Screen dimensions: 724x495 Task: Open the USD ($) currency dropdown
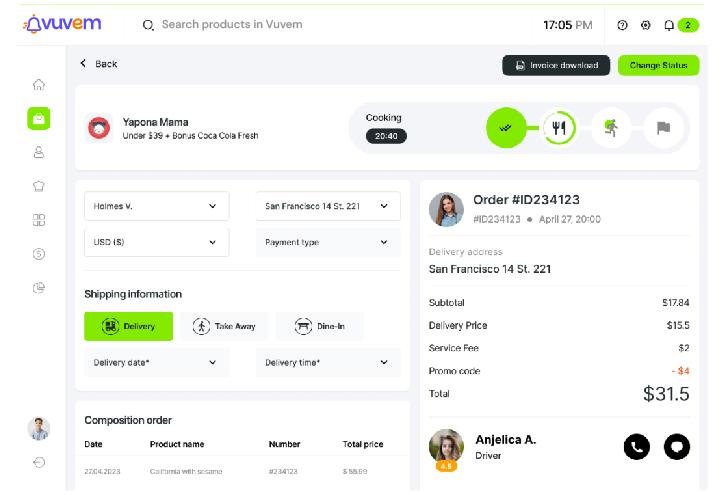coord(157,242)
